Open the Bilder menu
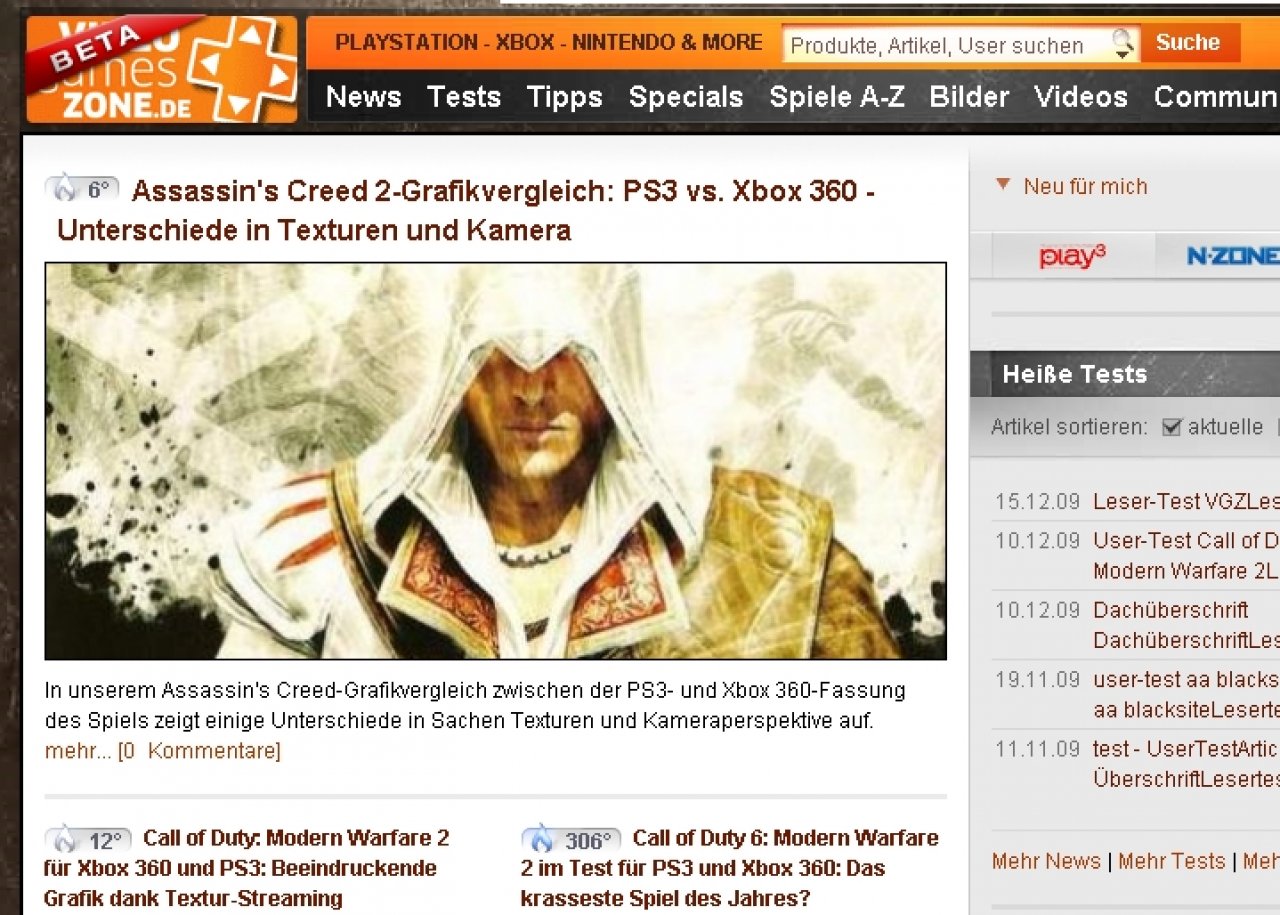 969,97
